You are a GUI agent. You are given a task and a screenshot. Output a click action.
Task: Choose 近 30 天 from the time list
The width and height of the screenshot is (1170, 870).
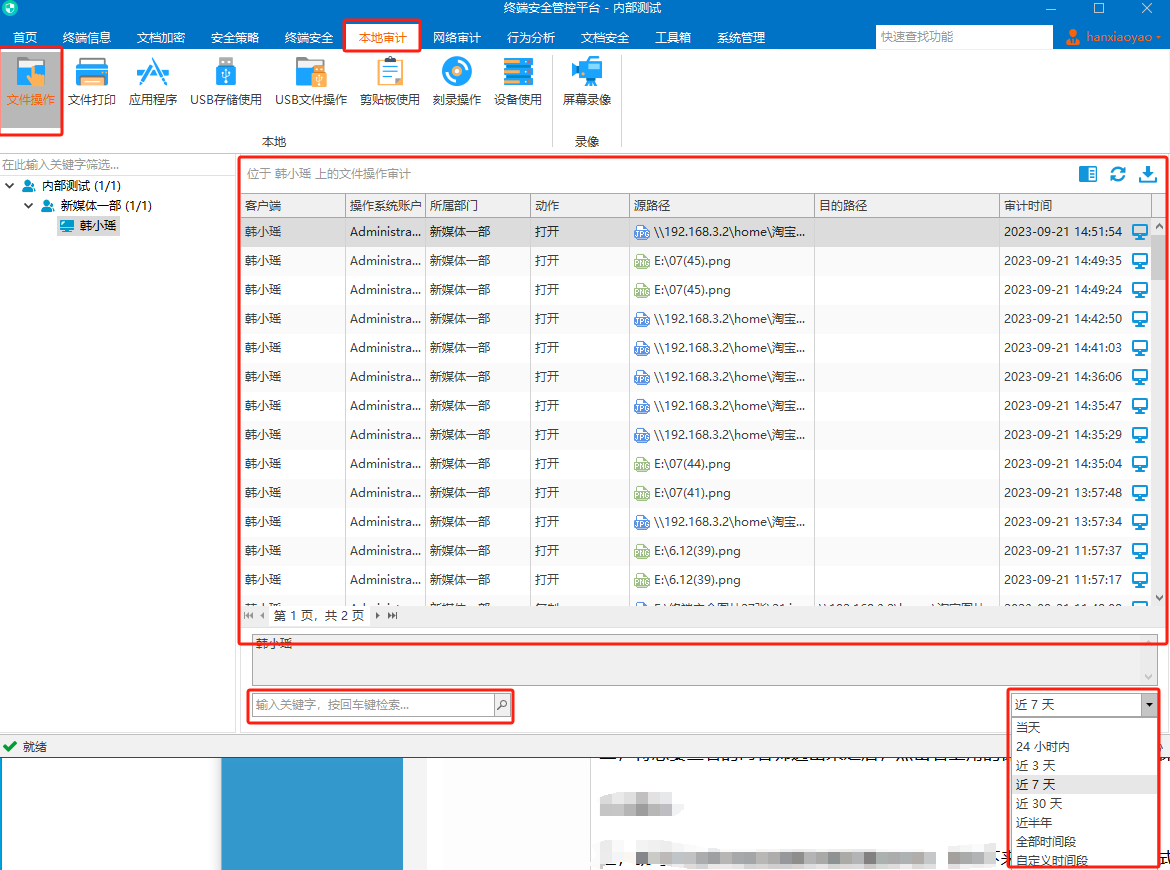click(1039, 804)
